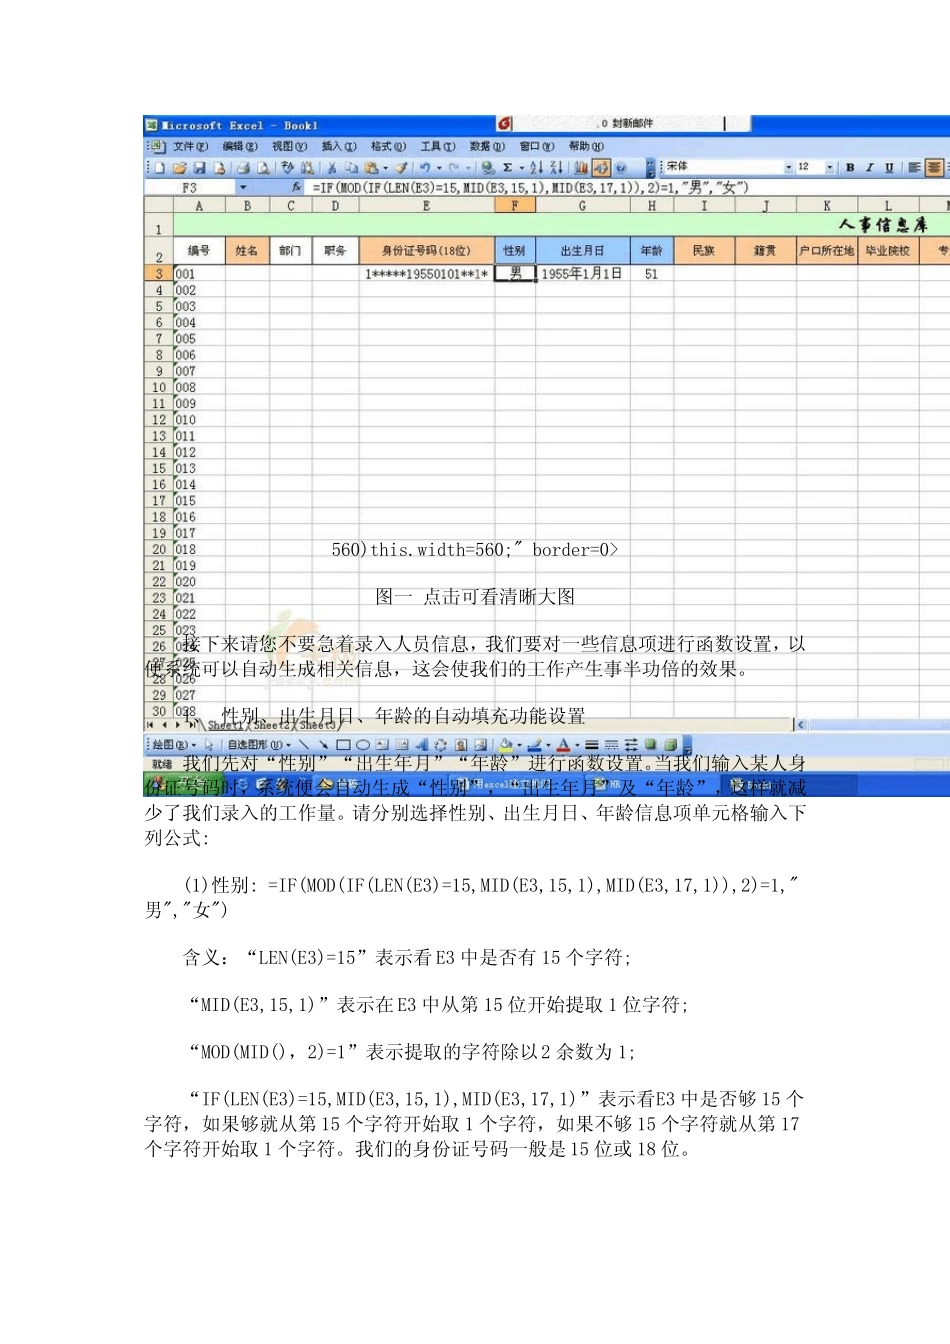
Task: Apply the Font Color A swatch
Action: (563, 744)
